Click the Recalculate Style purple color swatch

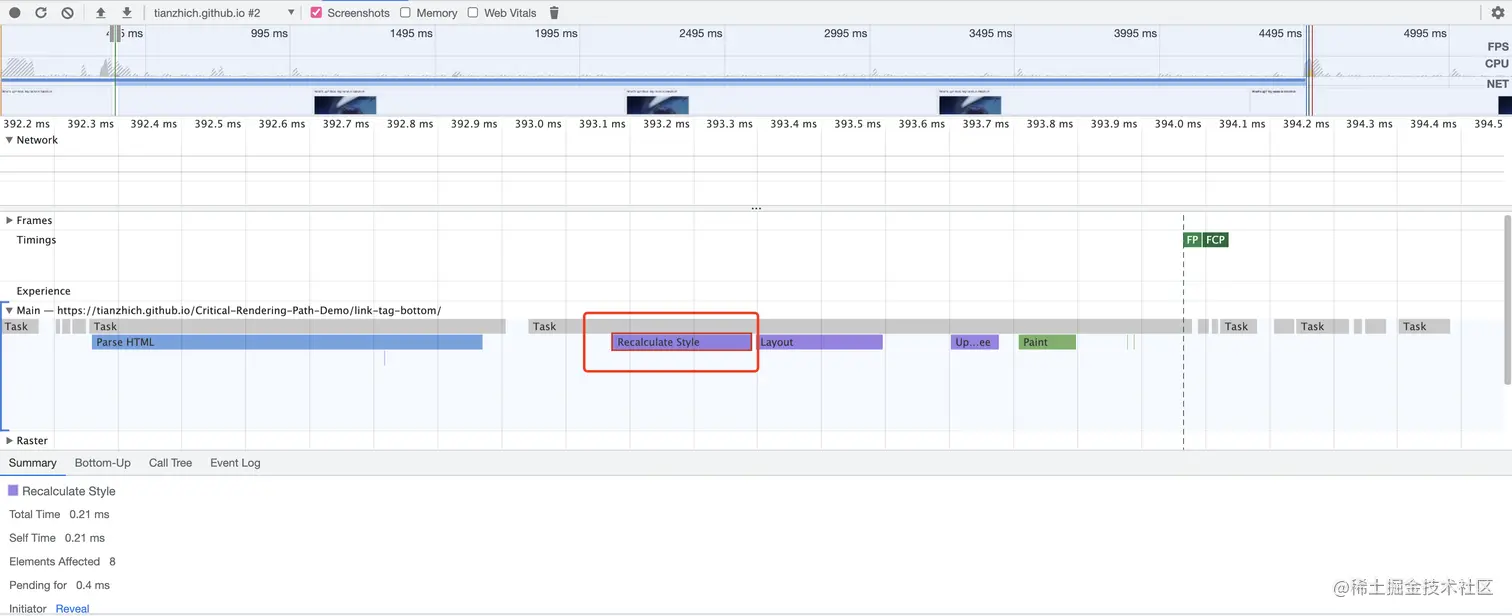point(13,491)
